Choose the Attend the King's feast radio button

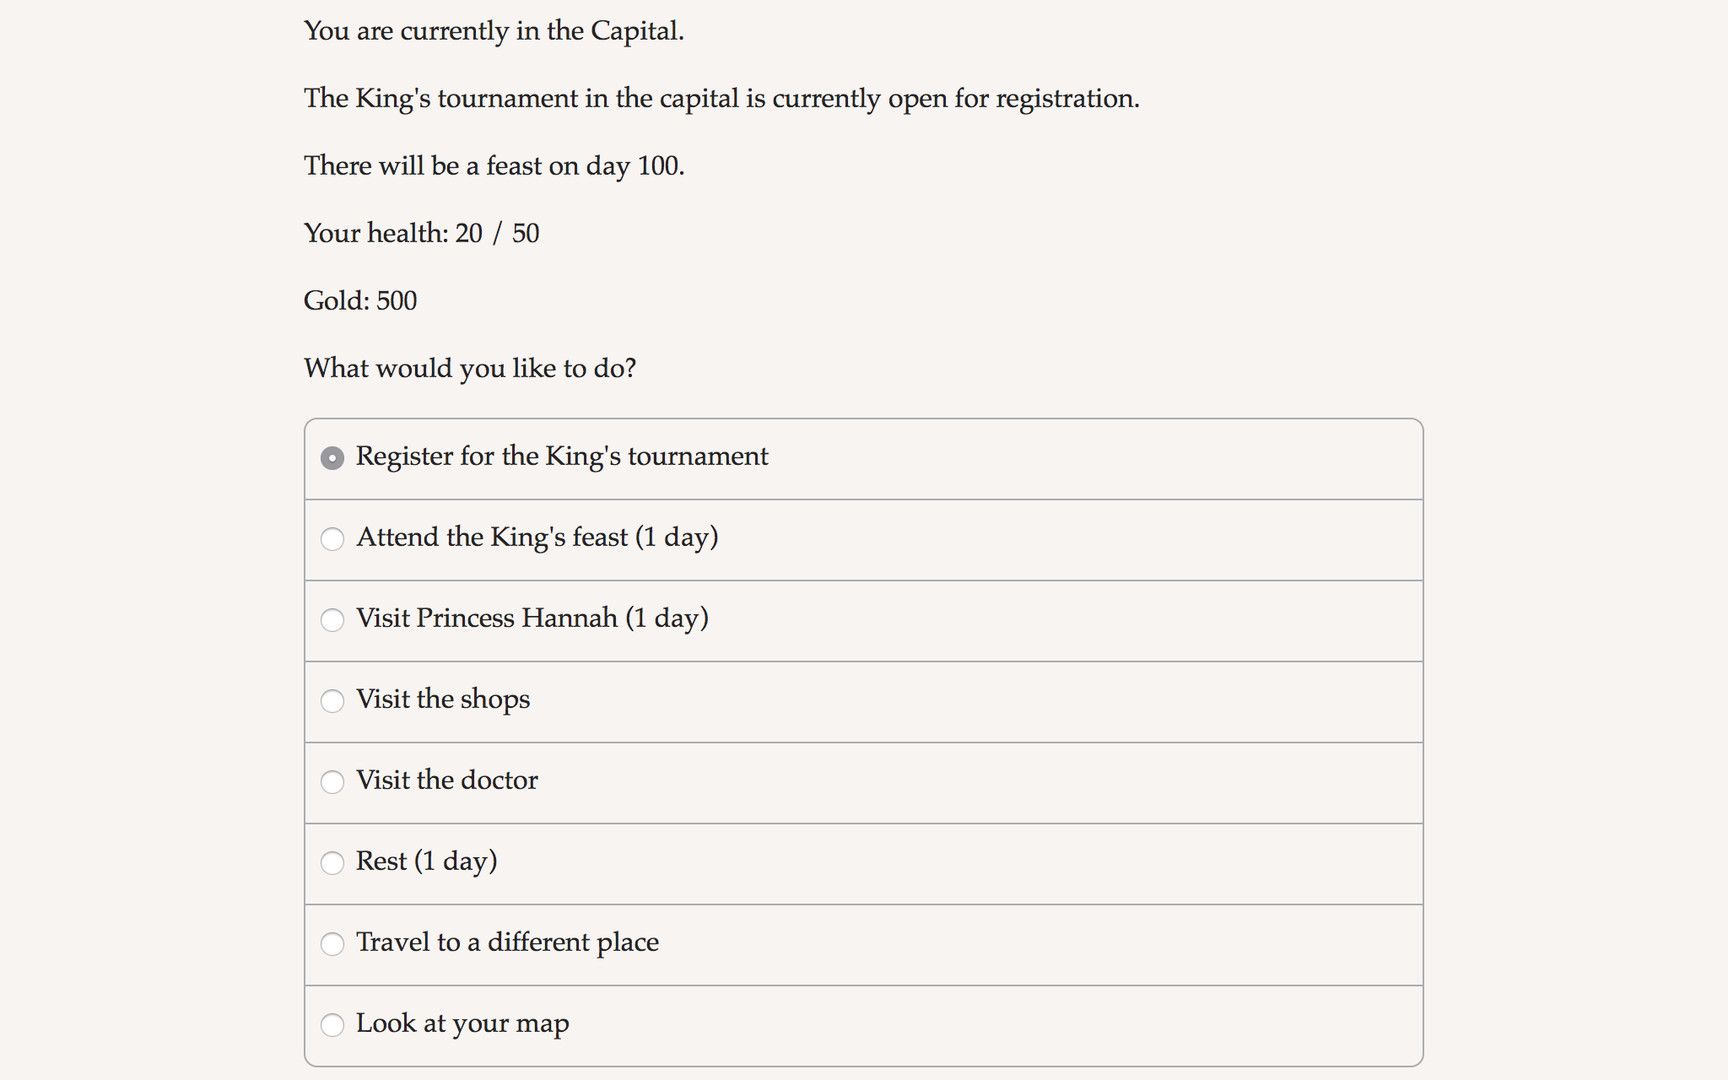332,539
